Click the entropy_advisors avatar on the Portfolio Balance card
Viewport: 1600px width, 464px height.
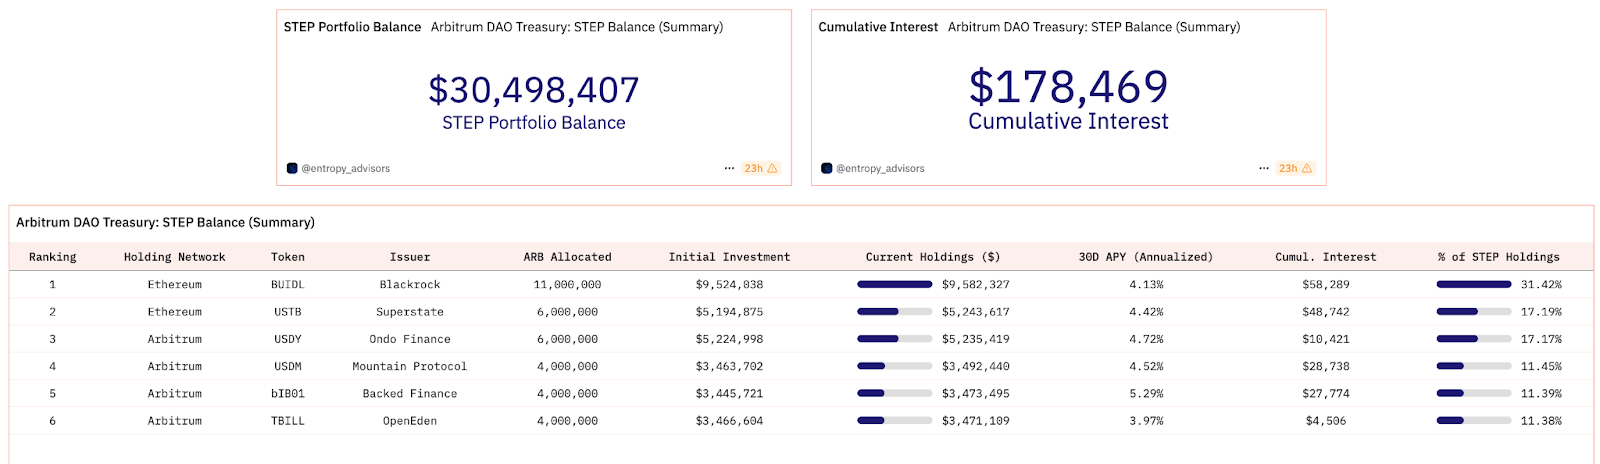tap(292, 168)
